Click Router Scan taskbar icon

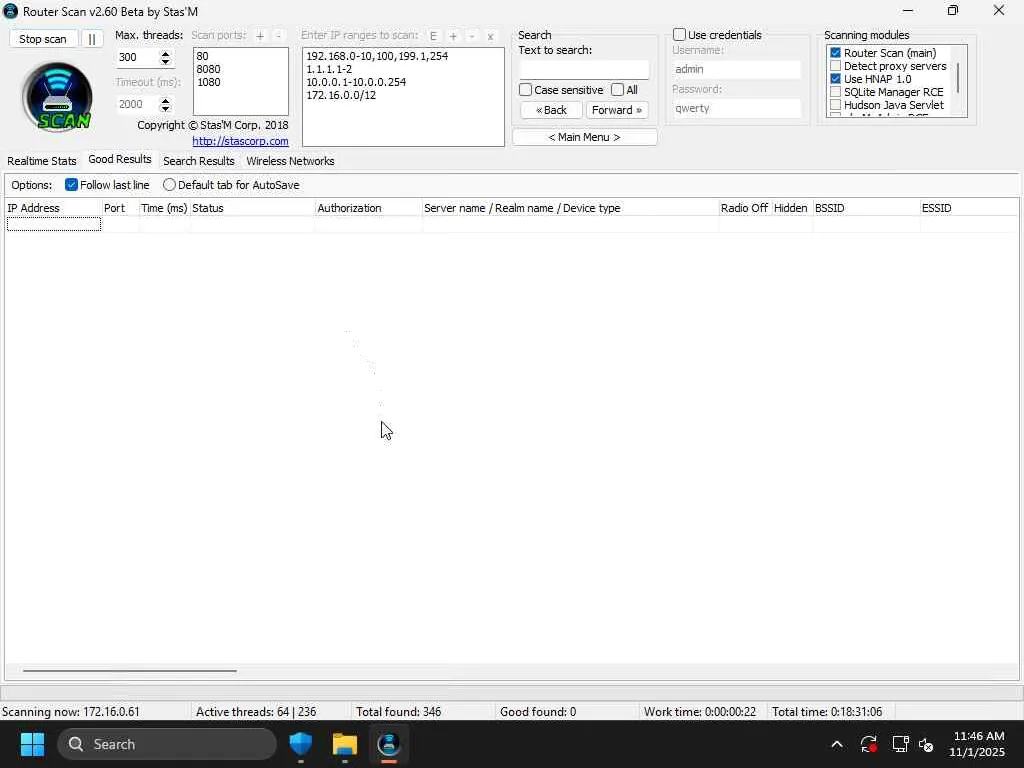point(389,744)
